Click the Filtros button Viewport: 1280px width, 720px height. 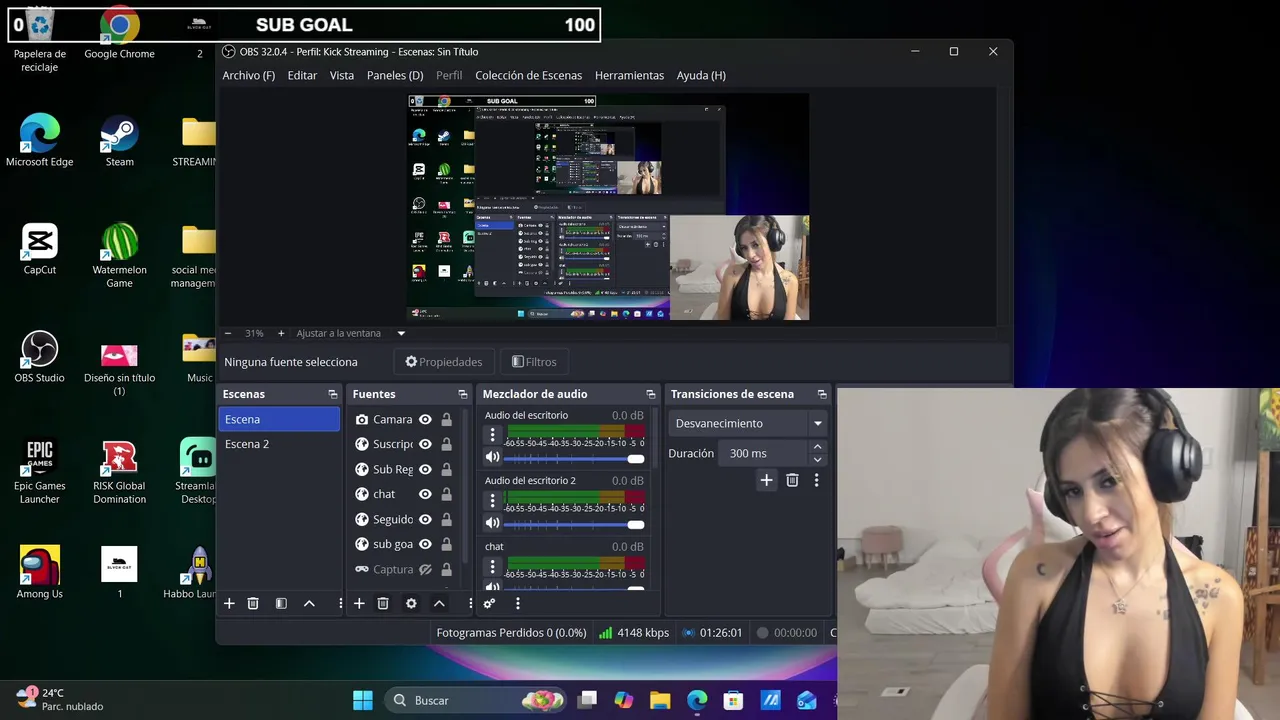tap(534, 362)
